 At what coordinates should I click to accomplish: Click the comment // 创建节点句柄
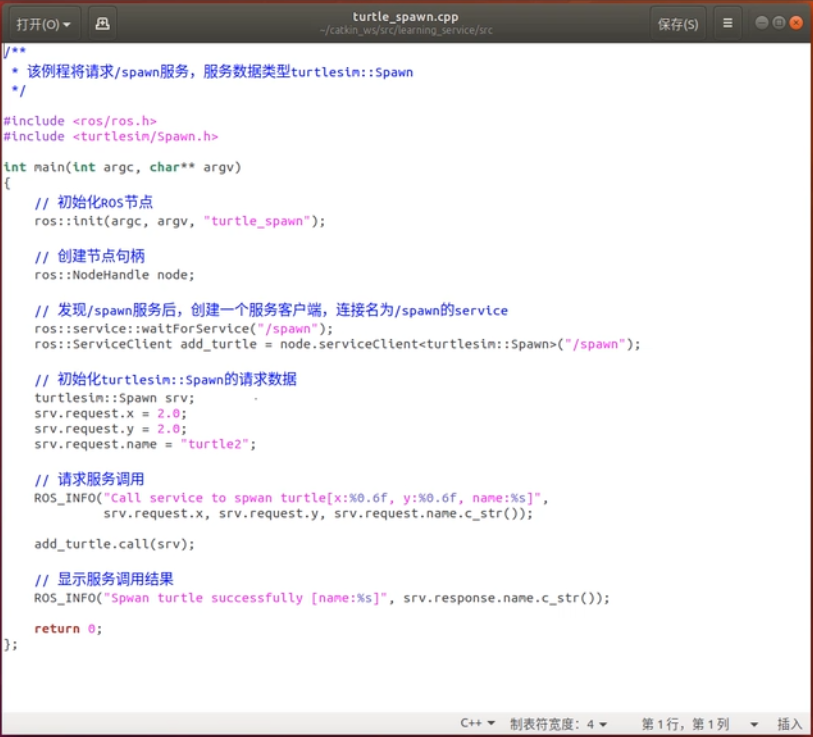click(89, 256)
